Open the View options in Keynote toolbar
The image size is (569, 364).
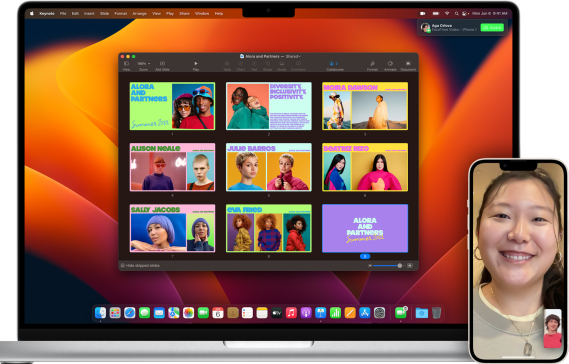126,65
